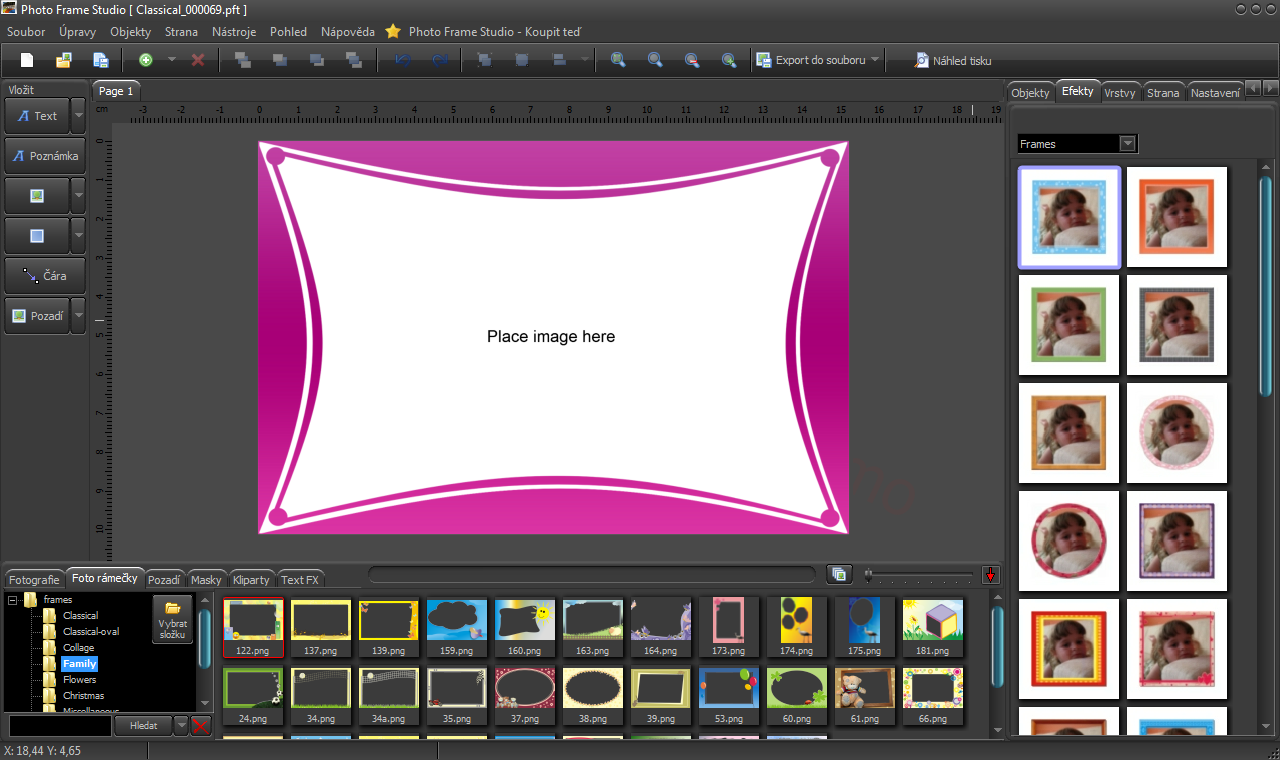Open the dropdown beside the green add icon

pyautogui.click(x=171, y=60)
